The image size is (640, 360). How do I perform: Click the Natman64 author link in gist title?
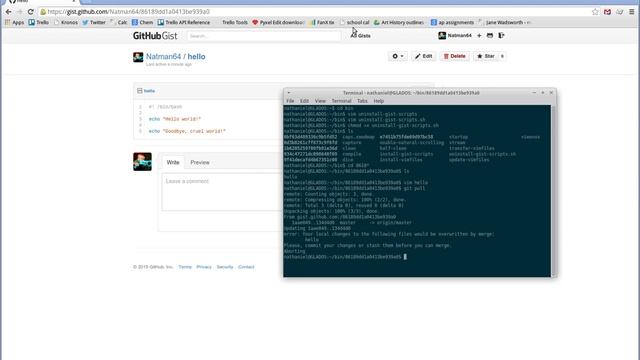(x=163, y=57)
